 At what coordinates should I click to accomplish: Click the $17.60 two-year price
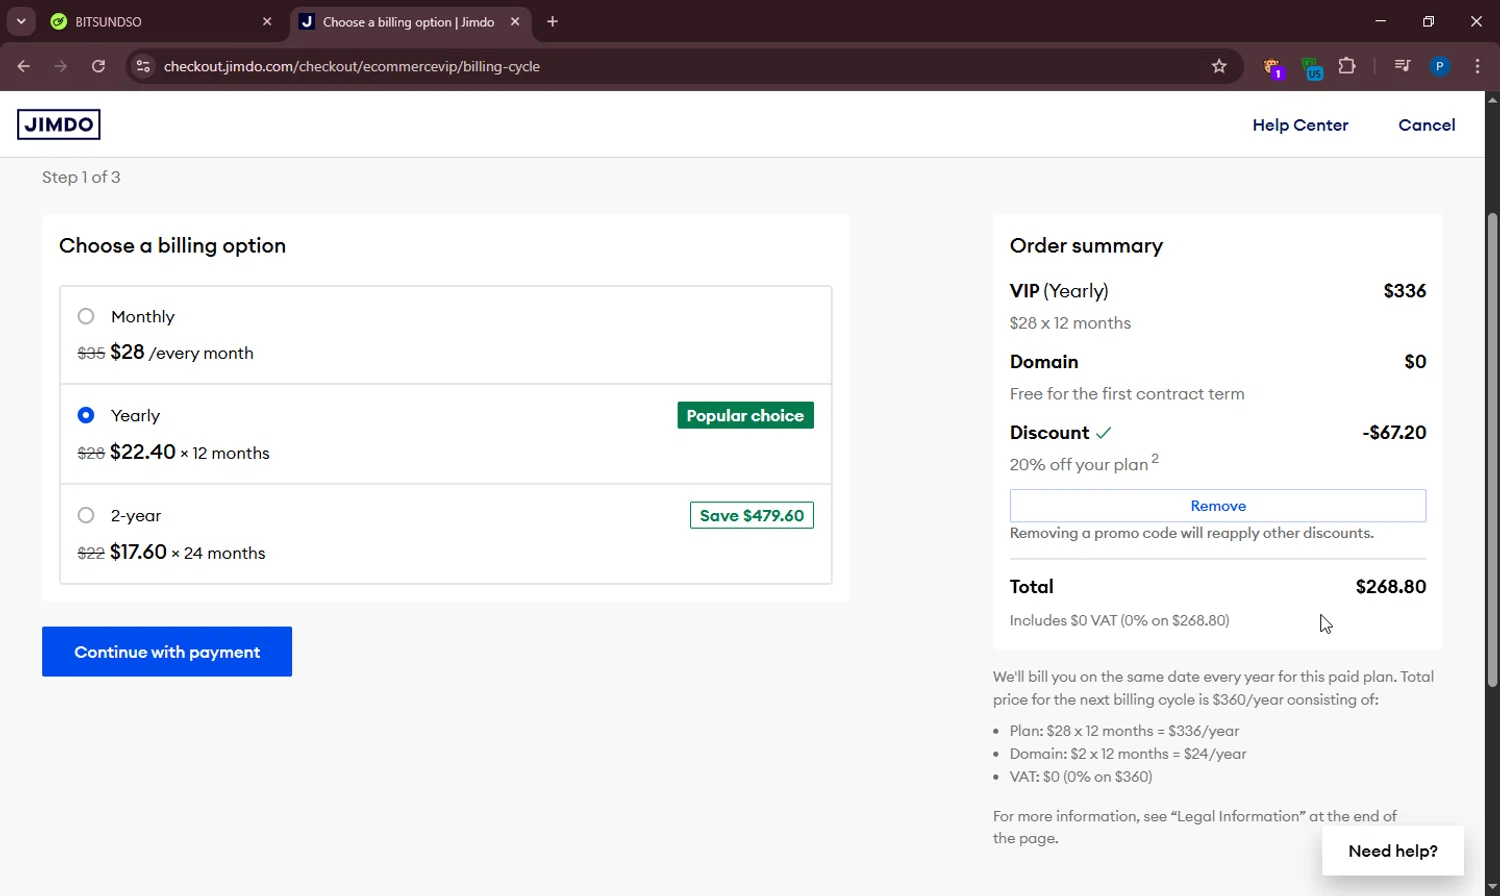point(138,552)
